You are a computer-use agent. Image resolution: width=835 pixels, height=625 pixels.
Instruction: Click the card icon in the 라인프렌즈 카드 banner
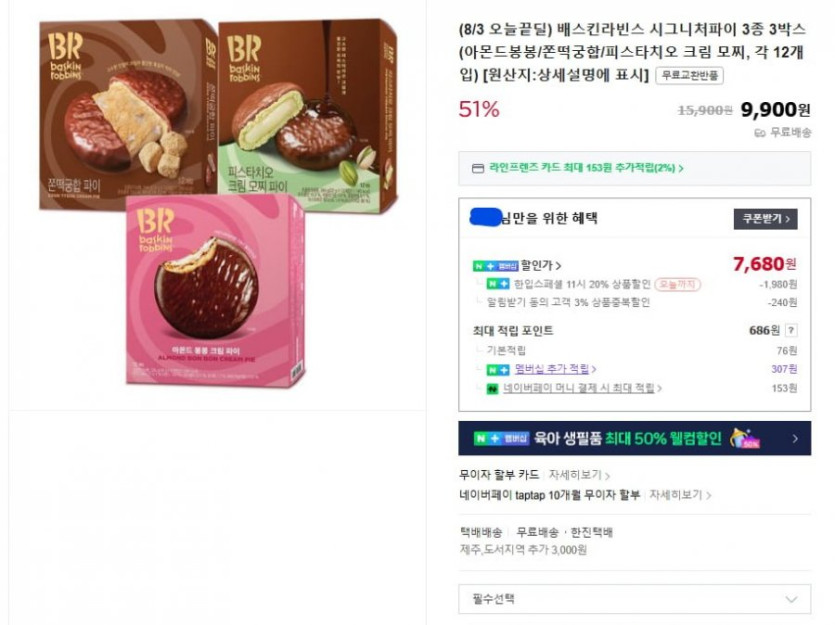[x=478, y=168]
